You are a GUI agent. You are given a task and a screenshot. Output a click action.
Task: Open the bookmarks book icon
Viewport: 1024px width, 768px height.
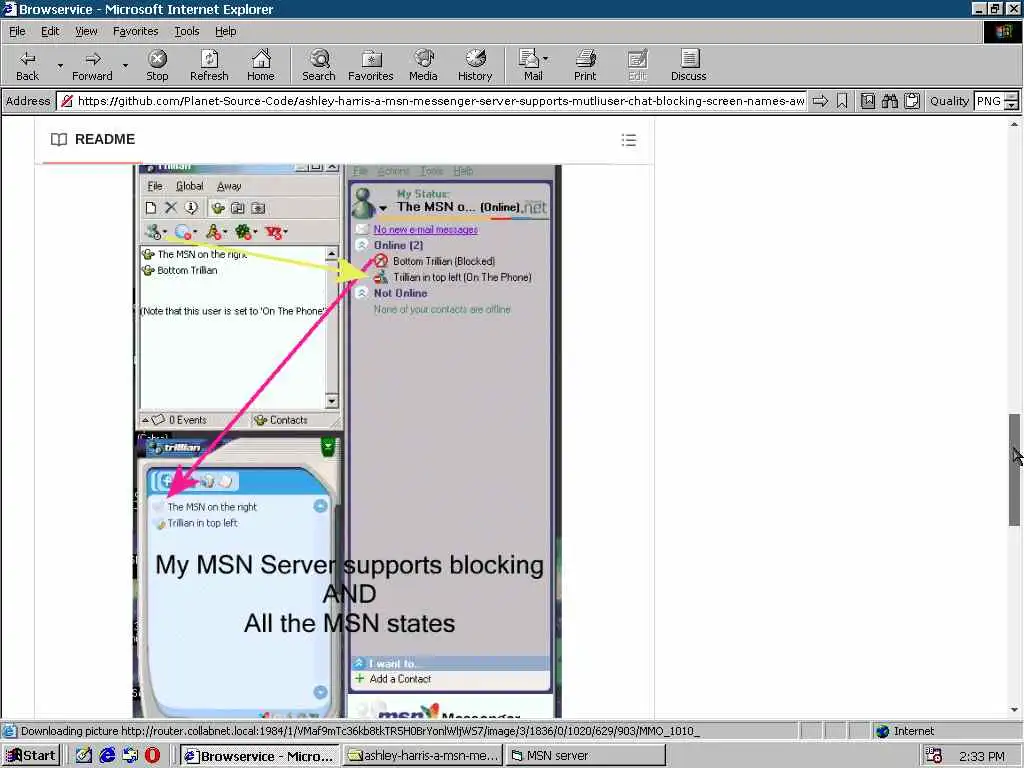(867, 101)
